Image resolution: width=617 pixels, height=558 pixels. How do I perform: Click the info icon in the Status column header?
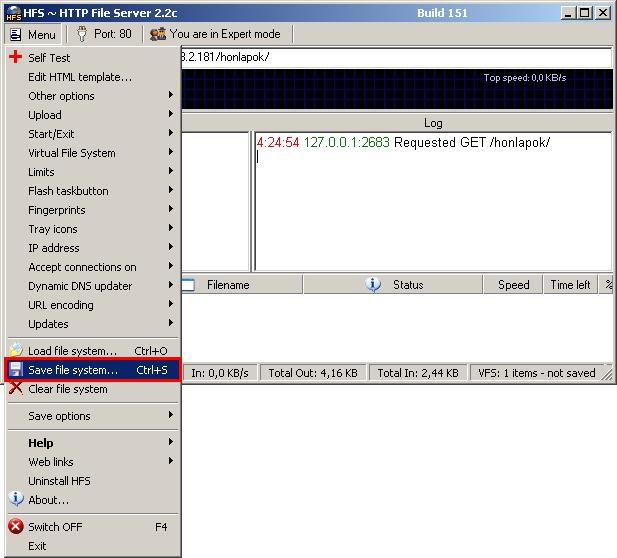(373, 284)
